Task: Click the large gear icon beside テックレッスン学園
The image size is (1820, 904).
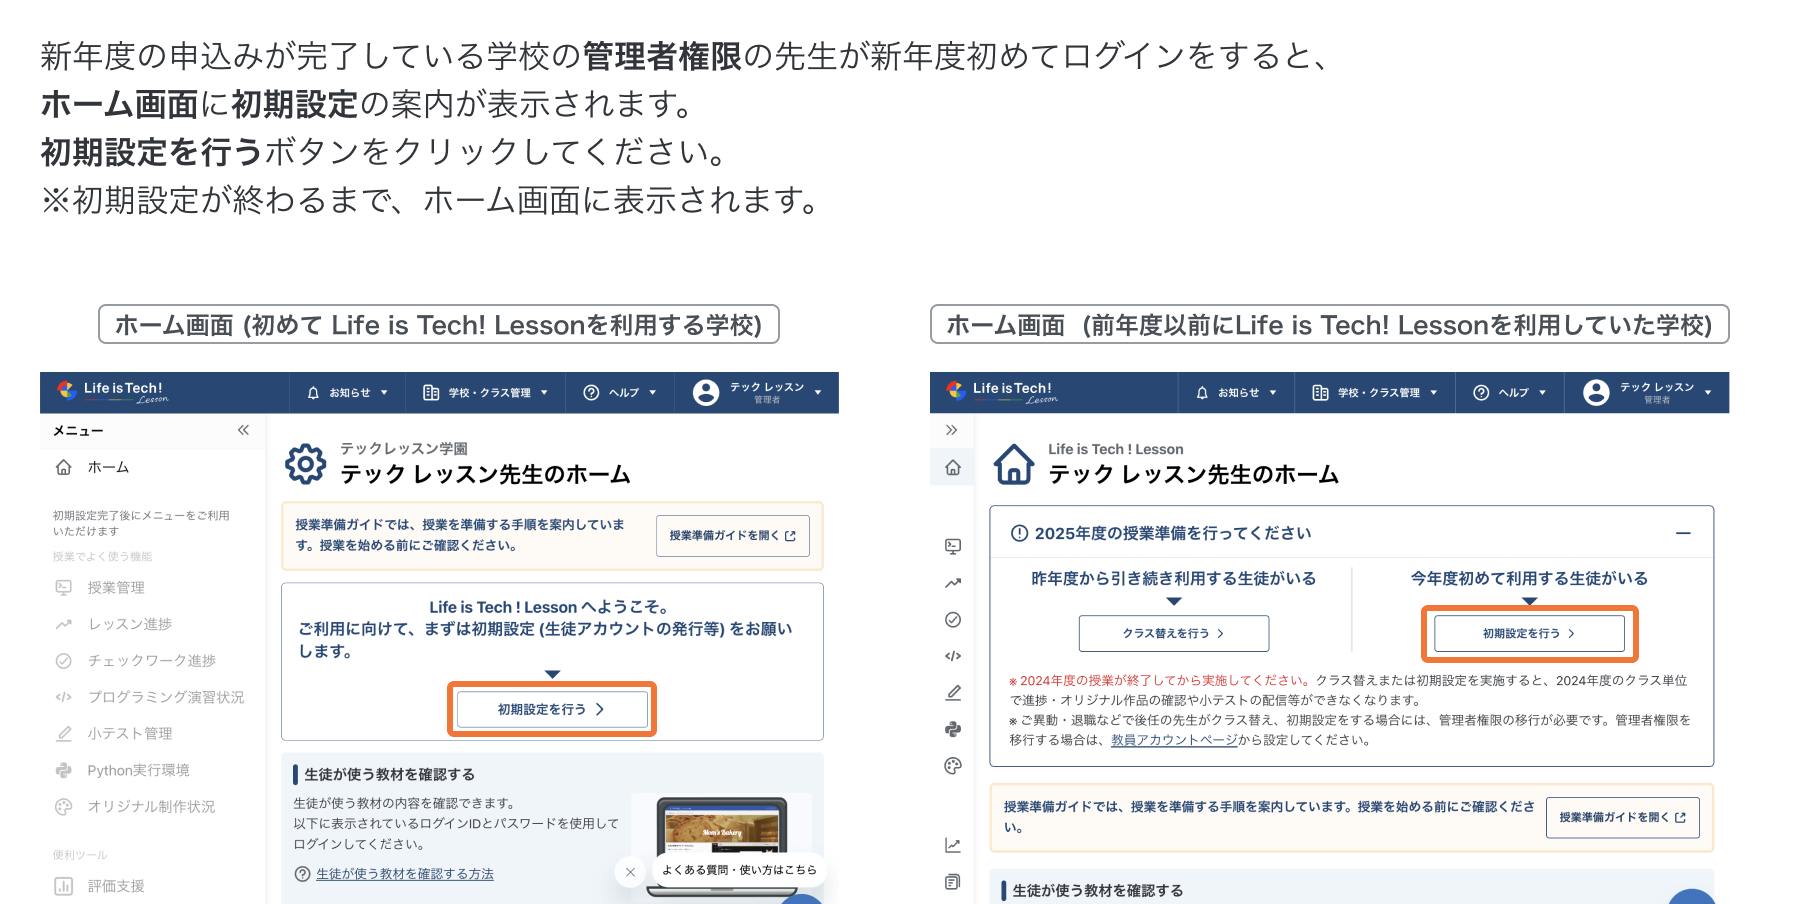Action: point(305,464)
